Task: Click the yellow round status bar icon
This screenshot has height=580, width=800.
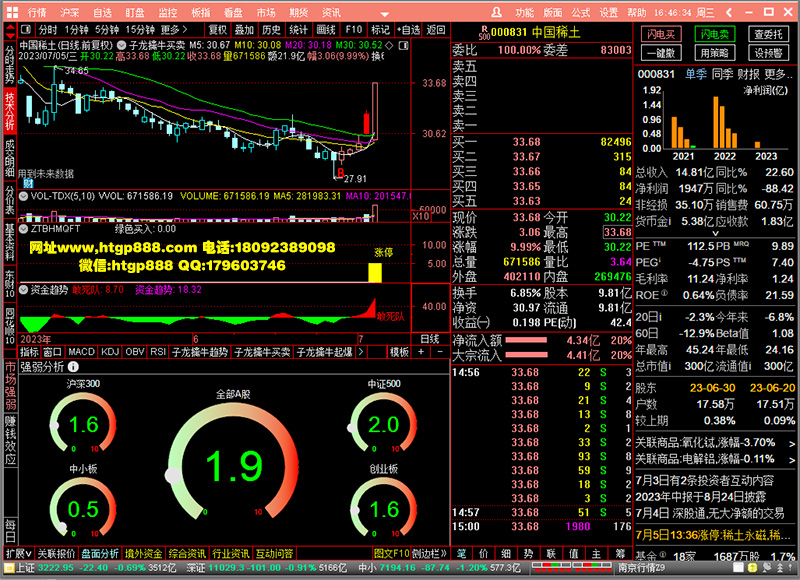Action: 753,568
